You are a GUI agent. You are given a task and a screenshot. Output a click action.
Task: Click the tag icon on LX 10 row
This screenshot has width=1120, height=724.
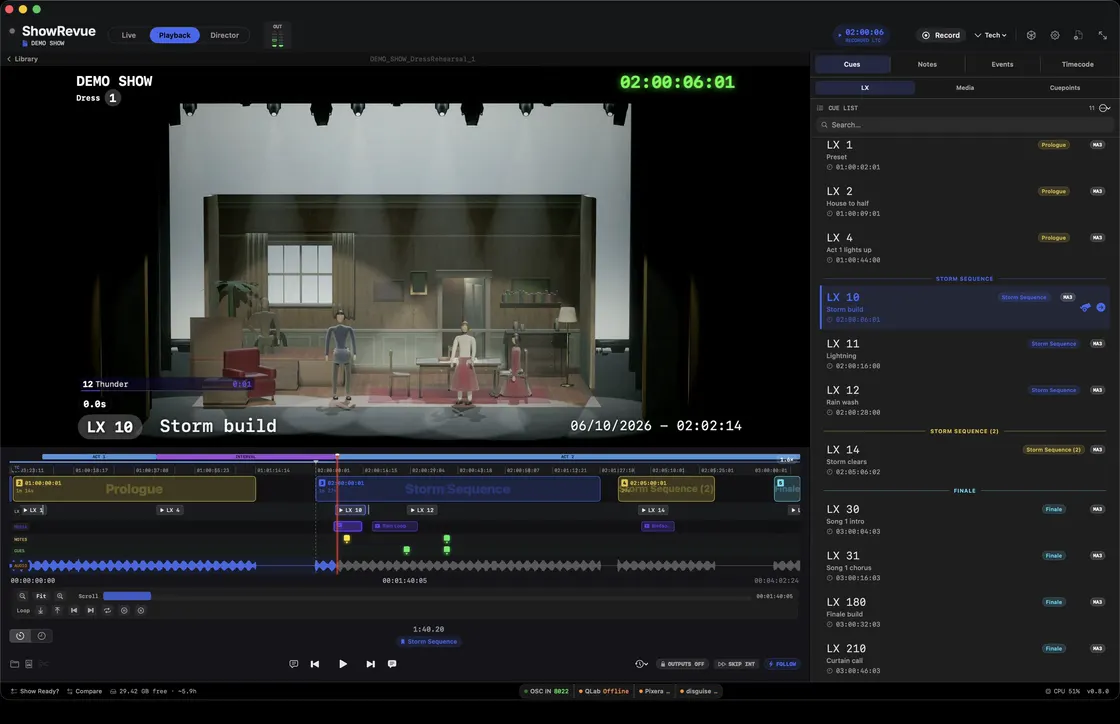(1085, 308)
